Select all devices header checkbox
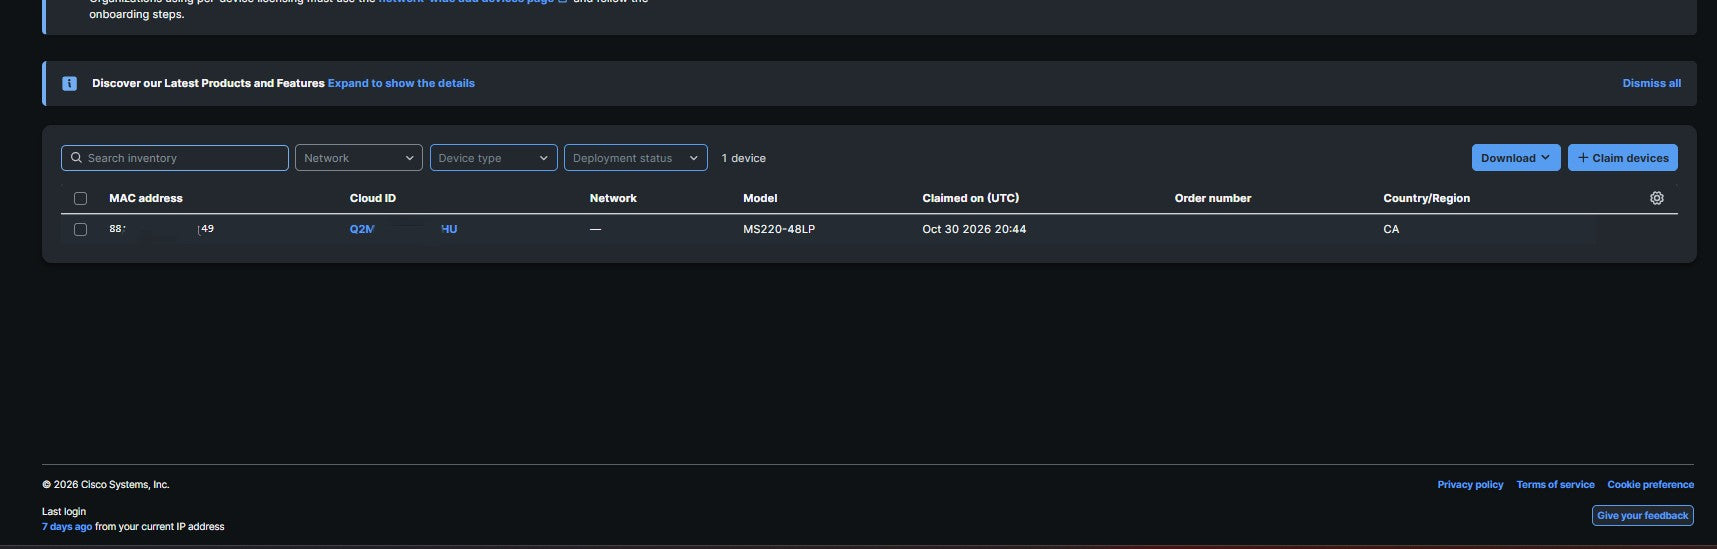 (x=81, y=198)
